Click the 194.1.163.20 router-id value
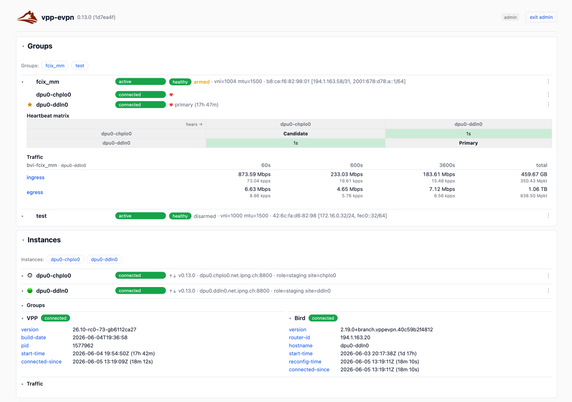The image size is (572, 402). click(x=355, y=337)
